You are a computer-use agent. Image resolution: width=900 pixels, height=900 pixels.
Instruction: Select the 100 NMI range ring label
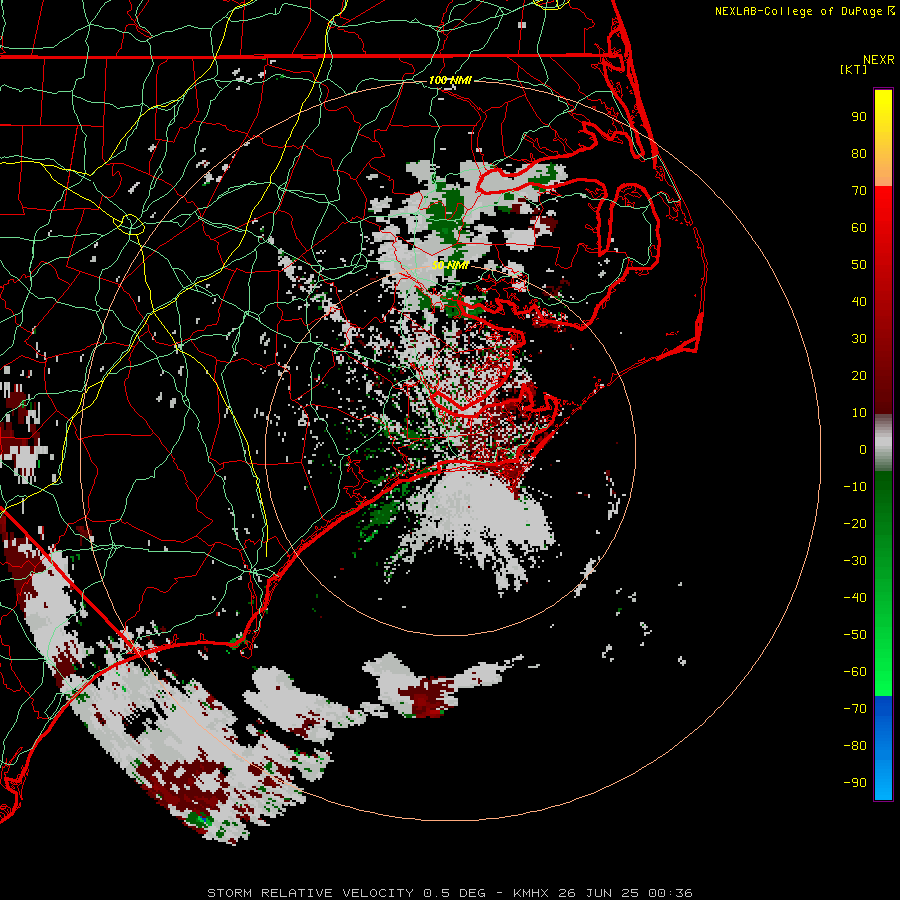click(450, 80)
